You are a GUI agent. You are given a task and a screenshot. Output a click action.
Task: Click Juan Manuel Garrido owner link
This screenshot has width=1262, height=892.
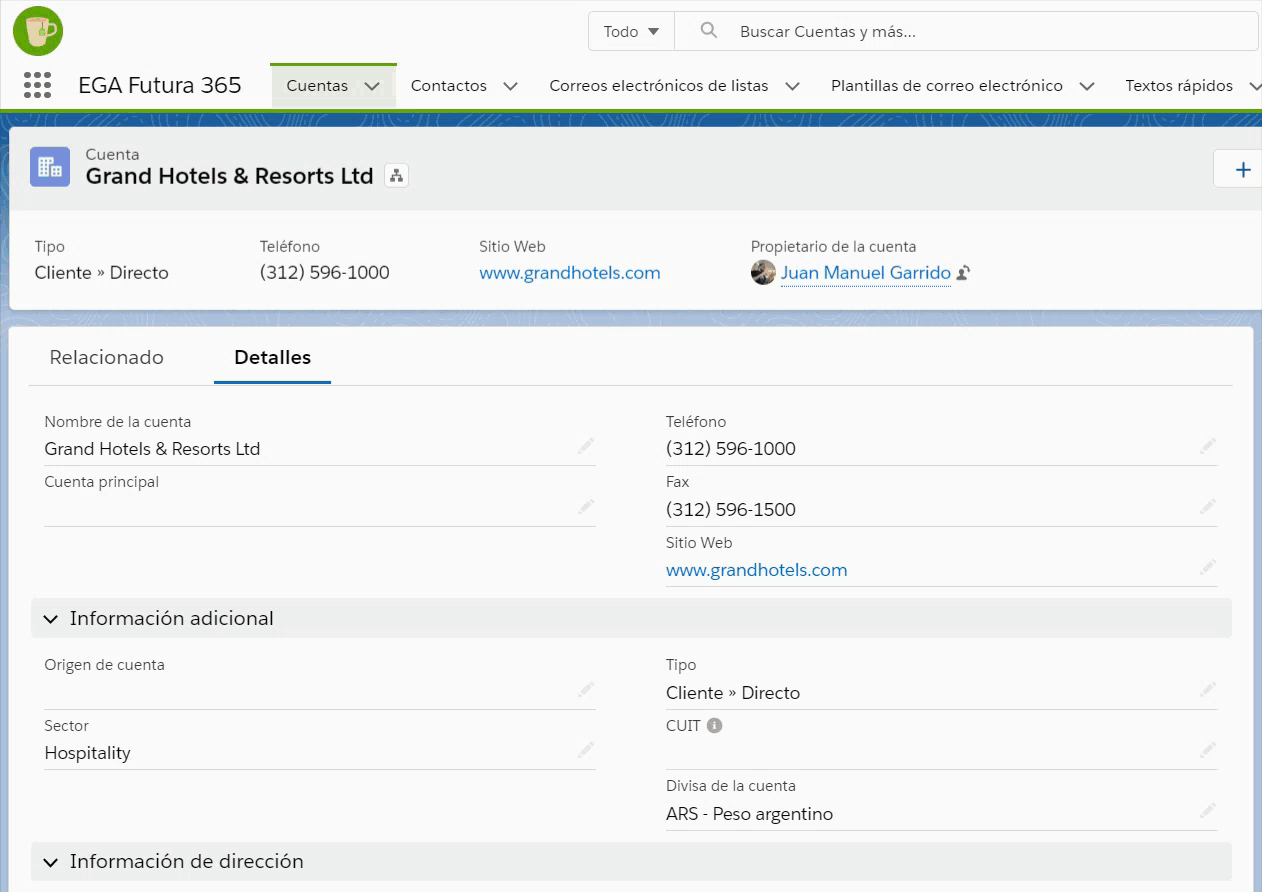[x=865, y=273]
